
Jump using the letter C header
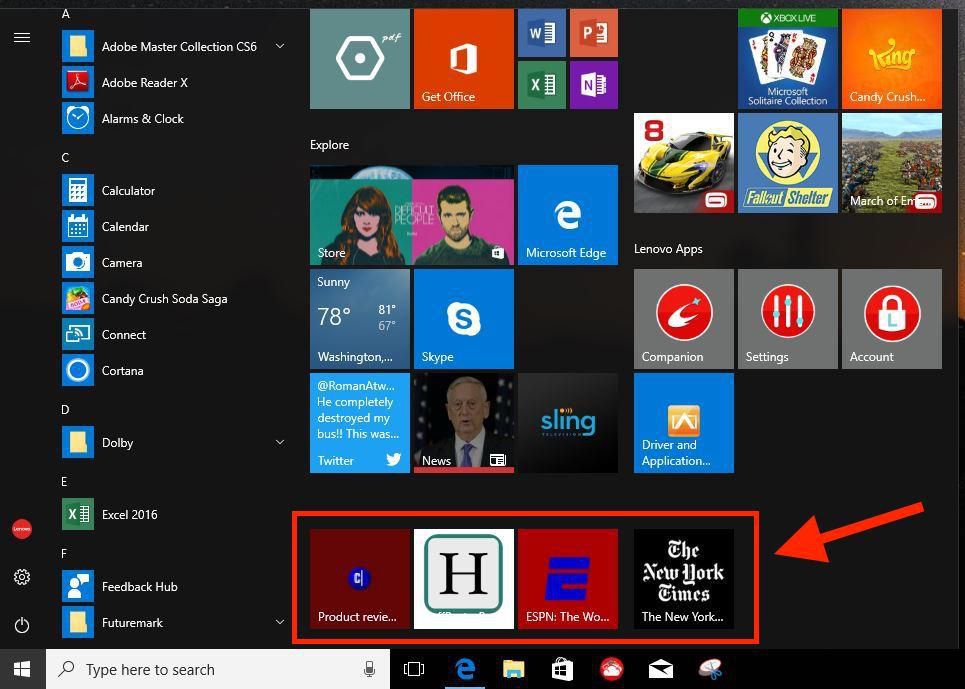click(x=65, y=157)
